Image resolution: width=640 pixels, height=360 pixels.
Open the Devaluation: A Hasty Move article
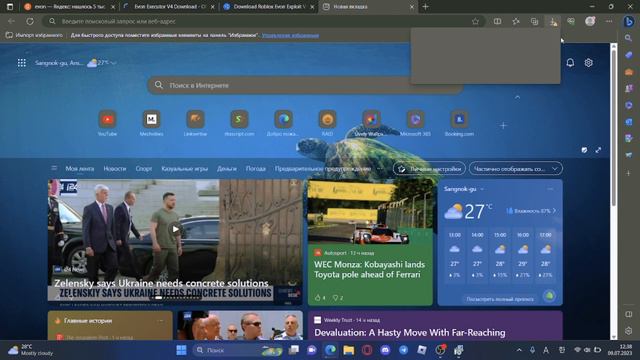click(x=409, y=333)
